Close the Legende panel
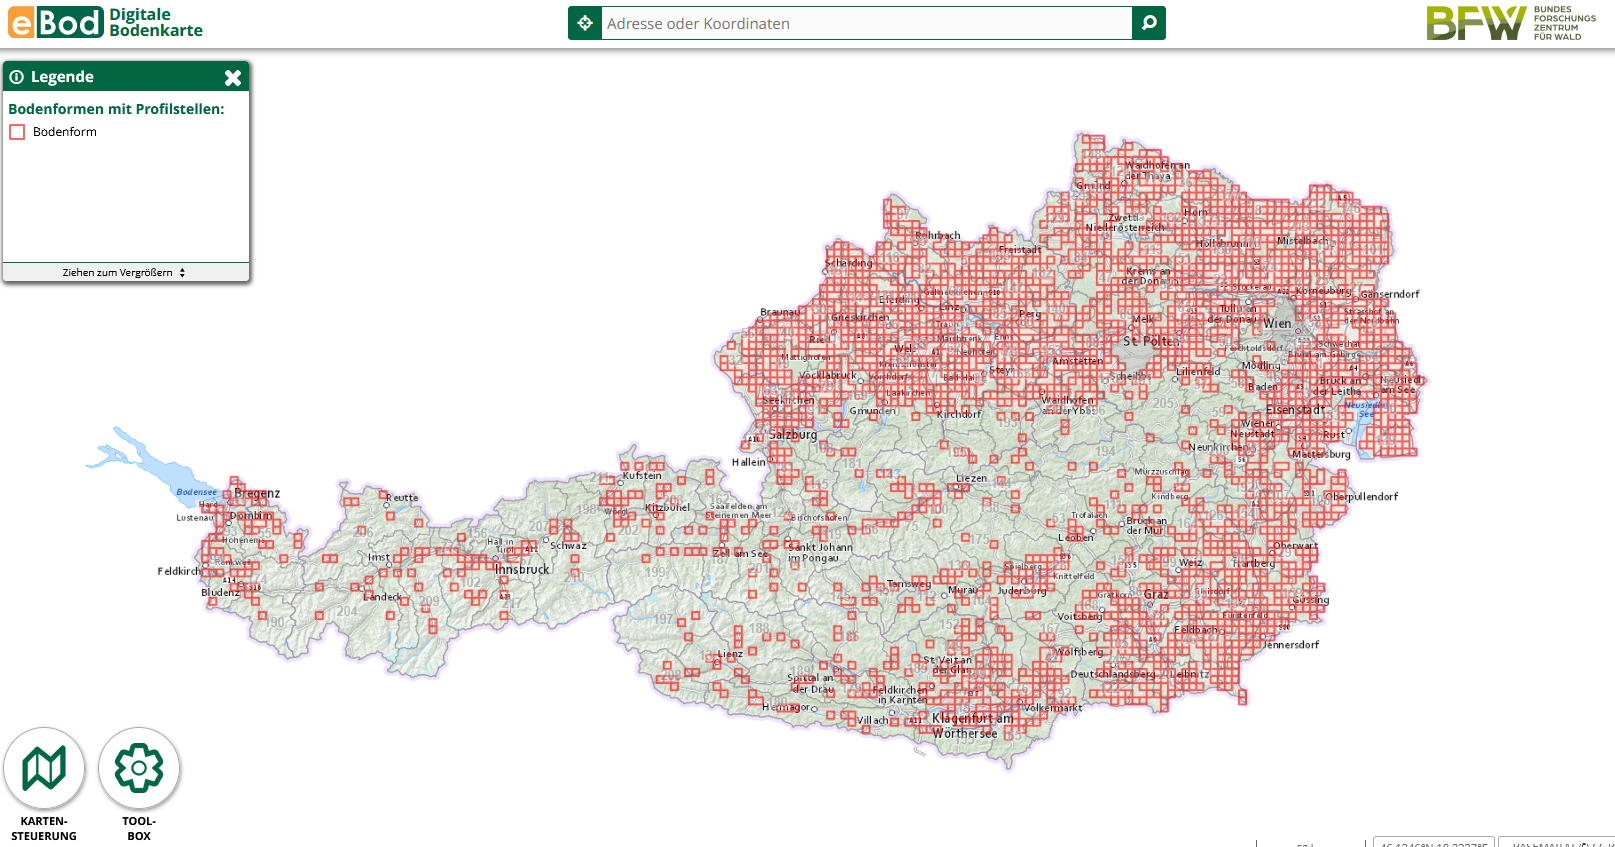 233,77
